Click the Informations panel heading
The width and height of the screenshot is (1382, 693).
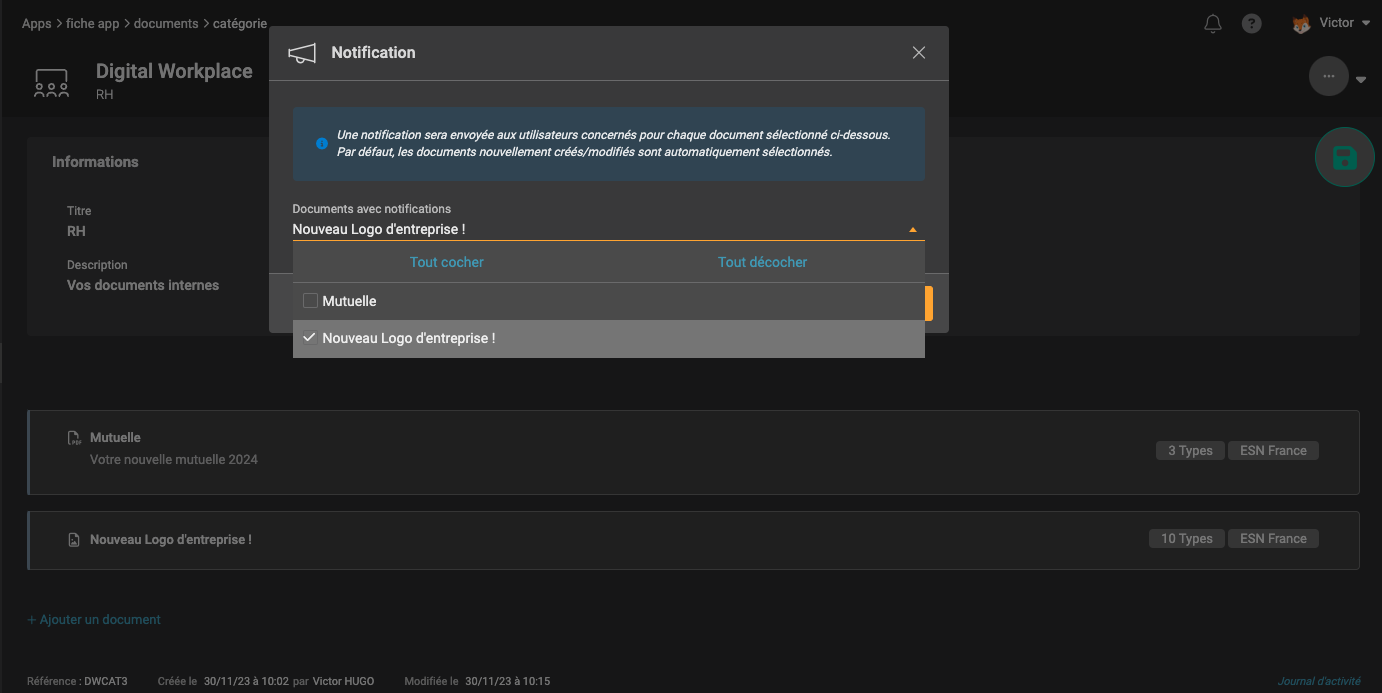click(x=95, y=162)
